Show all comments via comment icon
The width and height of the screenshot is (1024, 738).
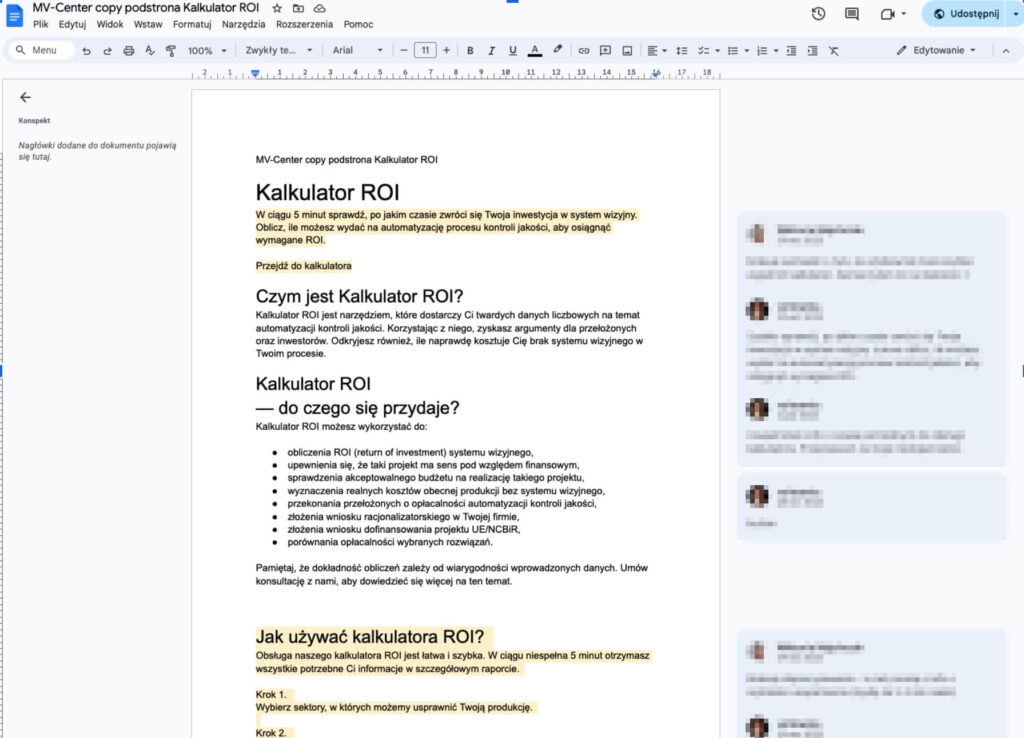(x=852, y=14)
